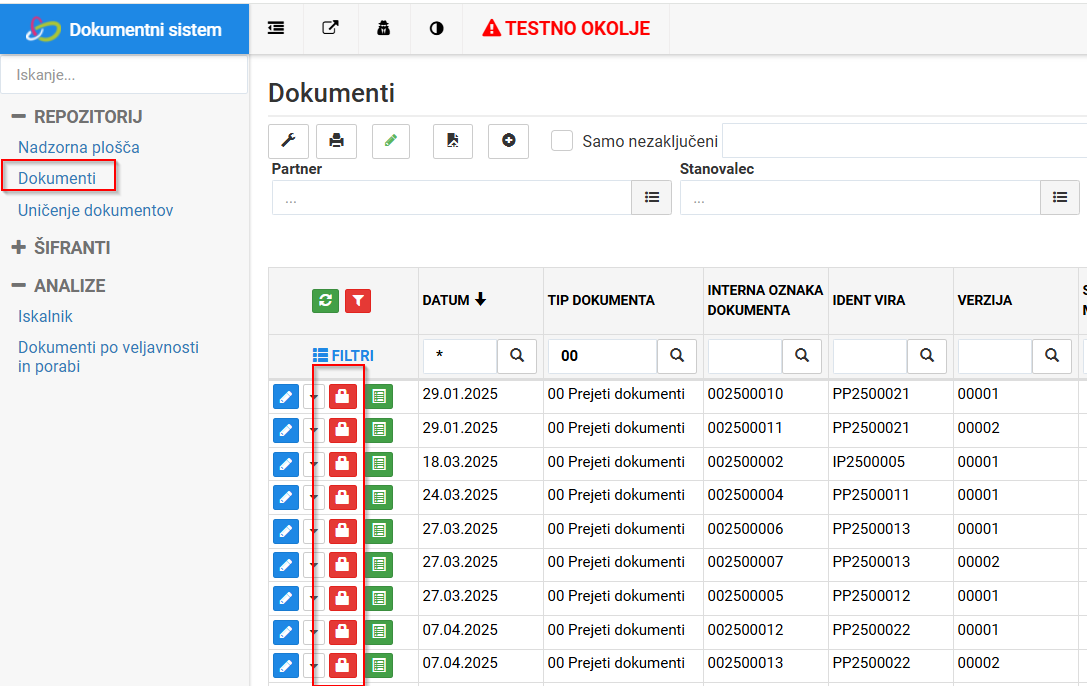Open green details icon for document 002500007

pyautogui.click(x=379, y=565)
